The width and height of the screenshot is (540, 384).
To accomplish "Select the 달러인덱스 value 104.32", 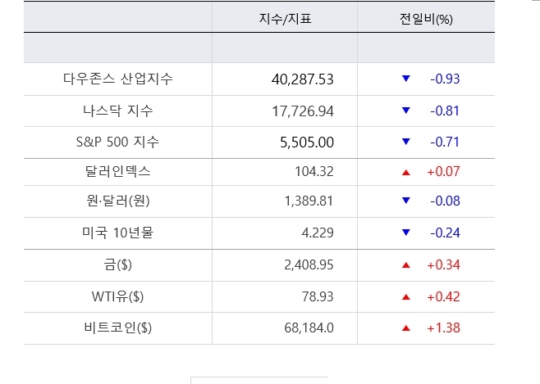I will click(314, 171).
